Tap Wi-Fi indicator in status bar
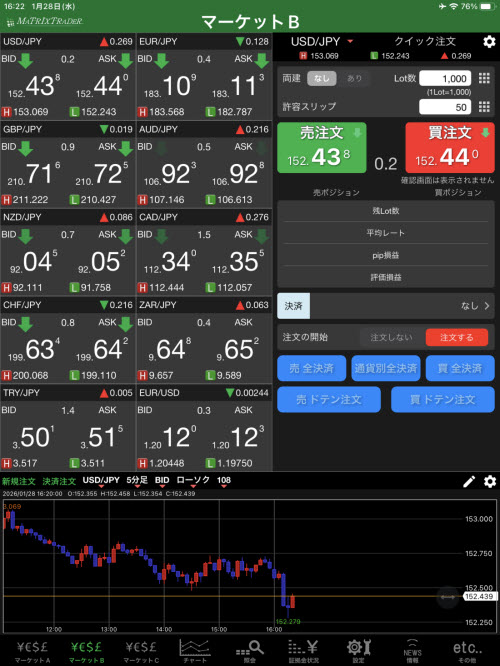 (453, 6)
